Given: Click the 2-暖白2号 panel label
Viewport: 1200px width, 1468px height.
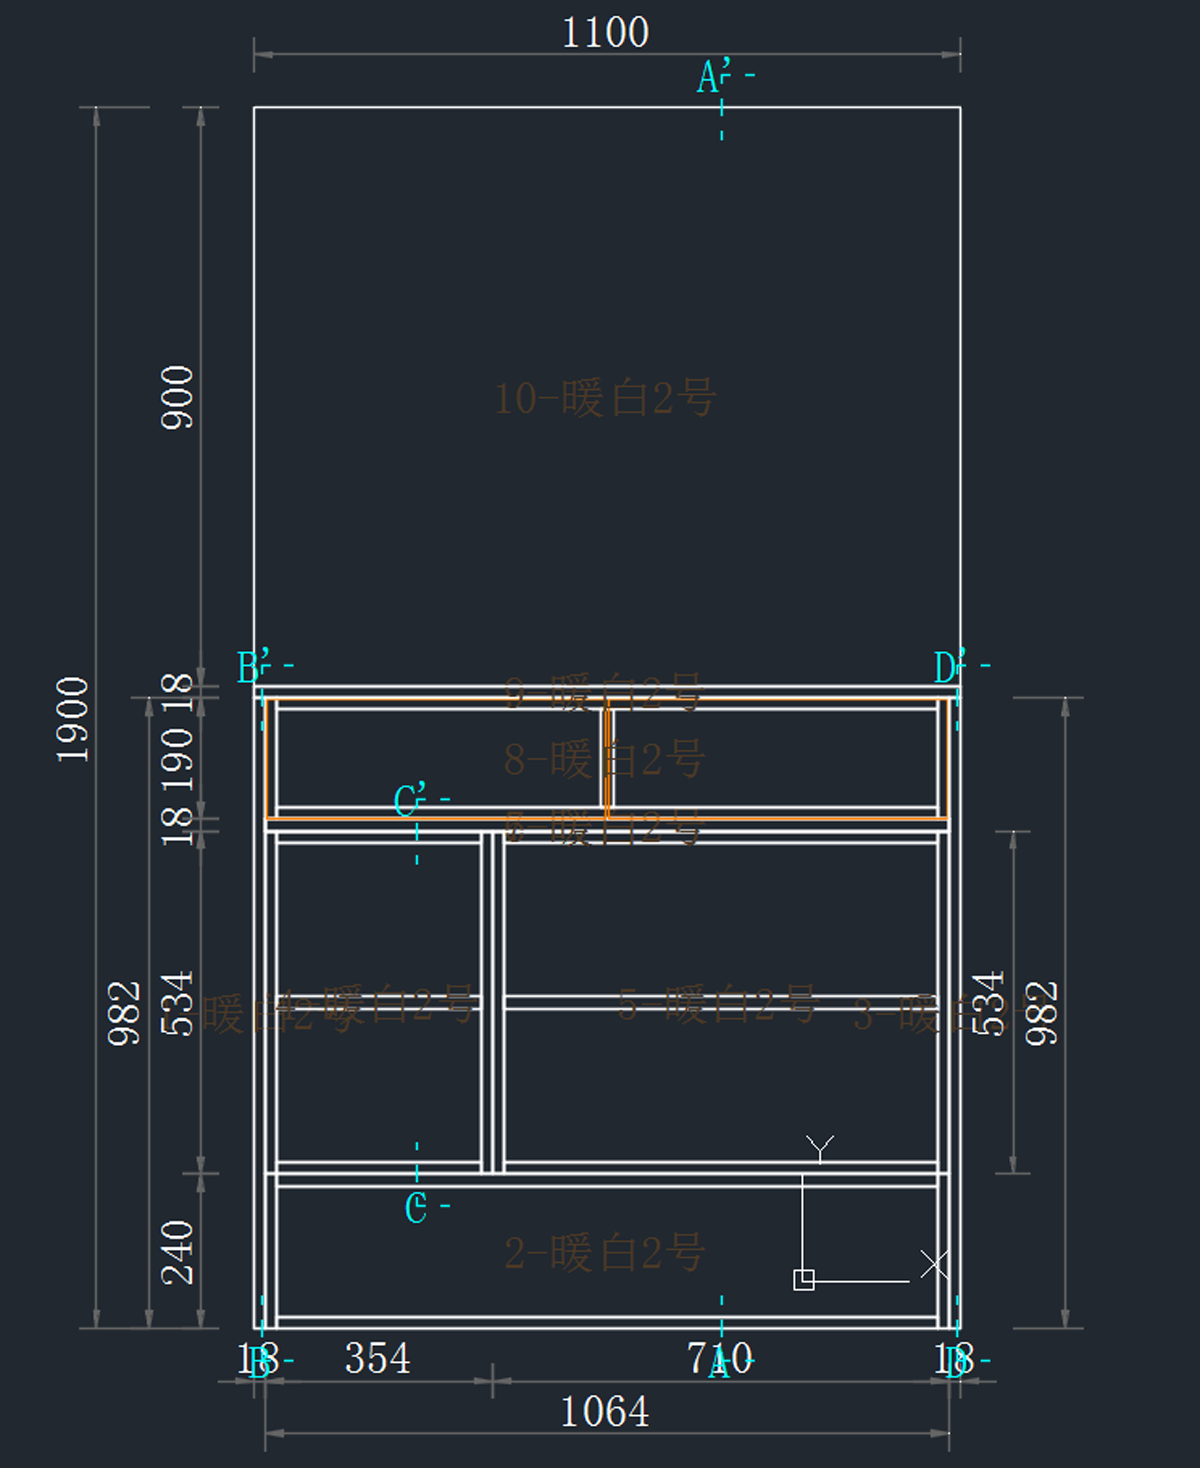Looking at the screenshot, I should pyautogui.click(x=604, y=1253).
